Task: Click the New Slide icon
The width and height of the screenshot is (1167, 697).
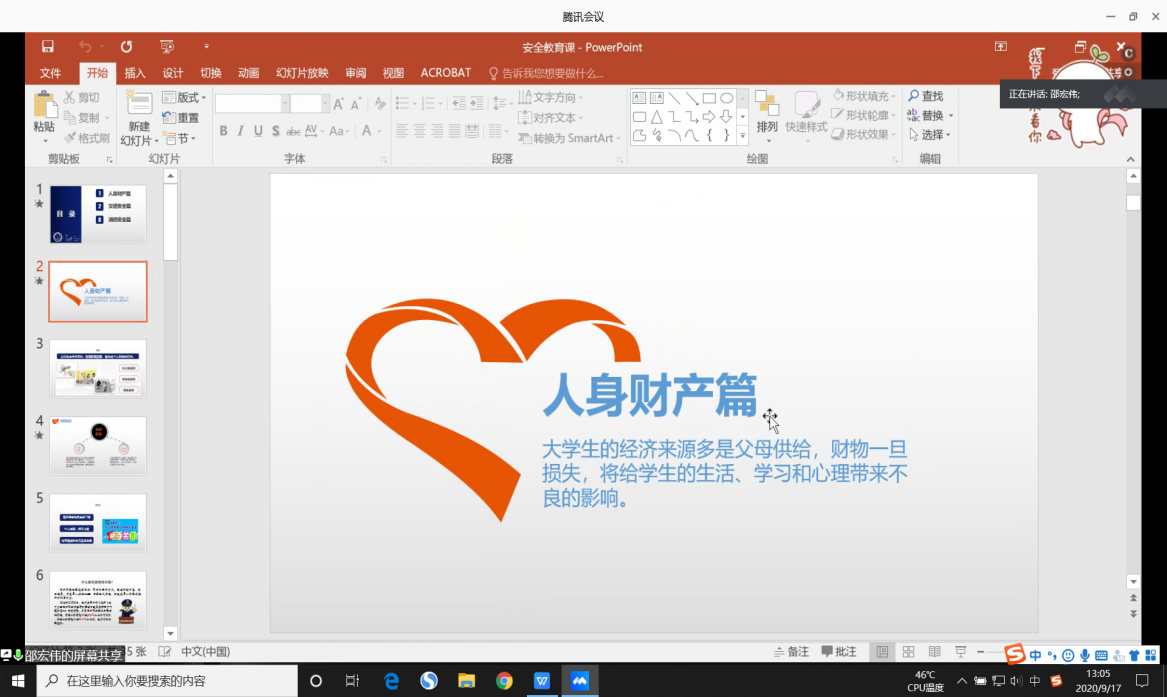Action: pos(139,107)
